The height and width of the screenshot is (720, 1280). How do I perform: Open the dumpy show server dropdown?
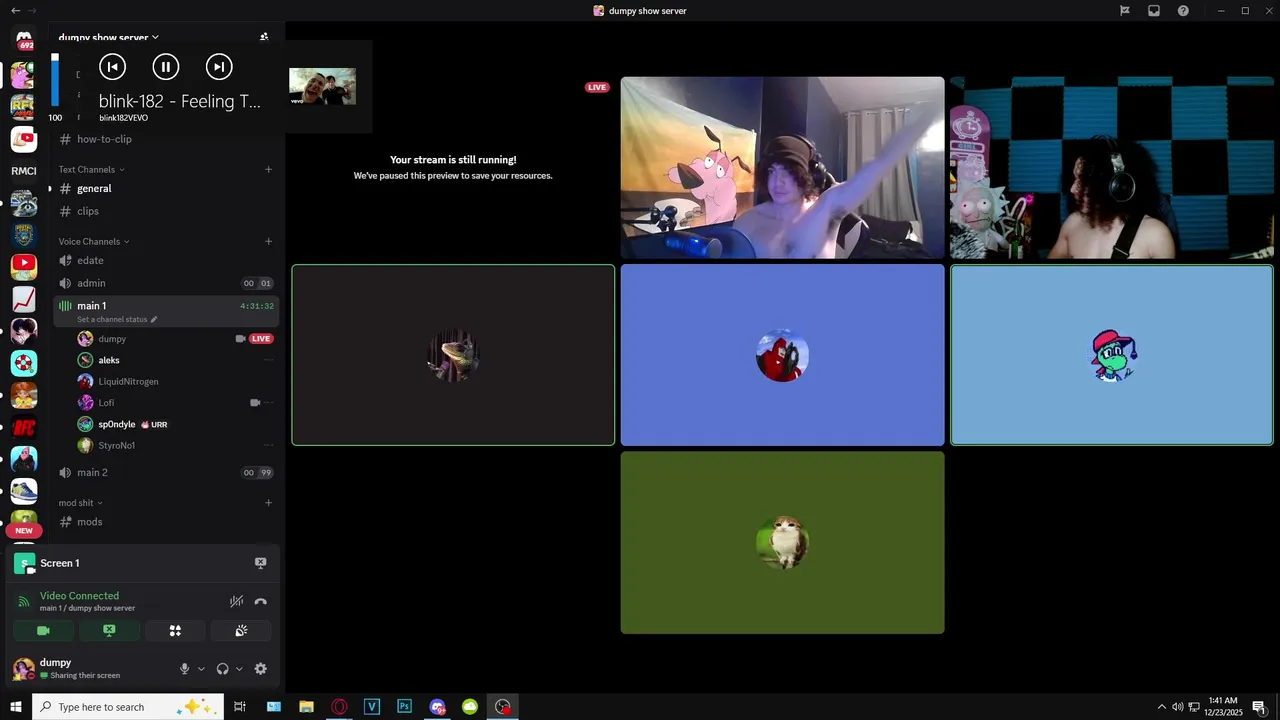click(x=109, y=38)
